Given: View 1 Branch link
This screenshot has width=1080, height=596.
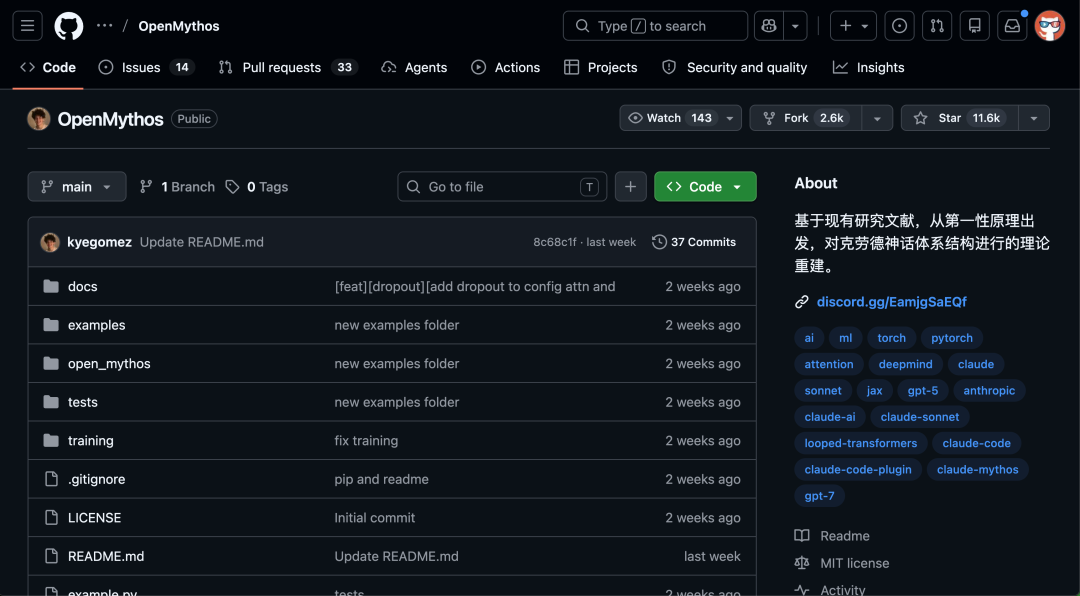Looking at the screenshot, I should (x=177, y=187).
